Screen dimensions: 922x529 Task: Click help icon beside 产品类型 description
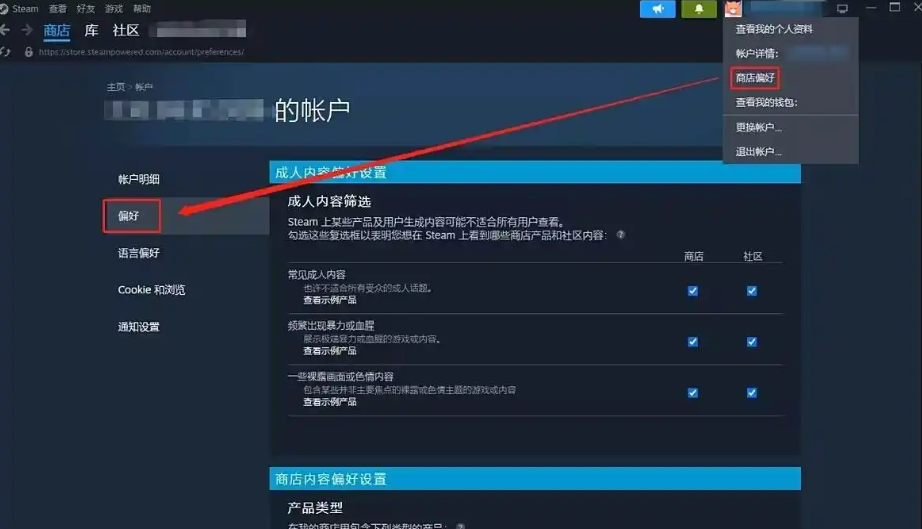pos(460,526)
